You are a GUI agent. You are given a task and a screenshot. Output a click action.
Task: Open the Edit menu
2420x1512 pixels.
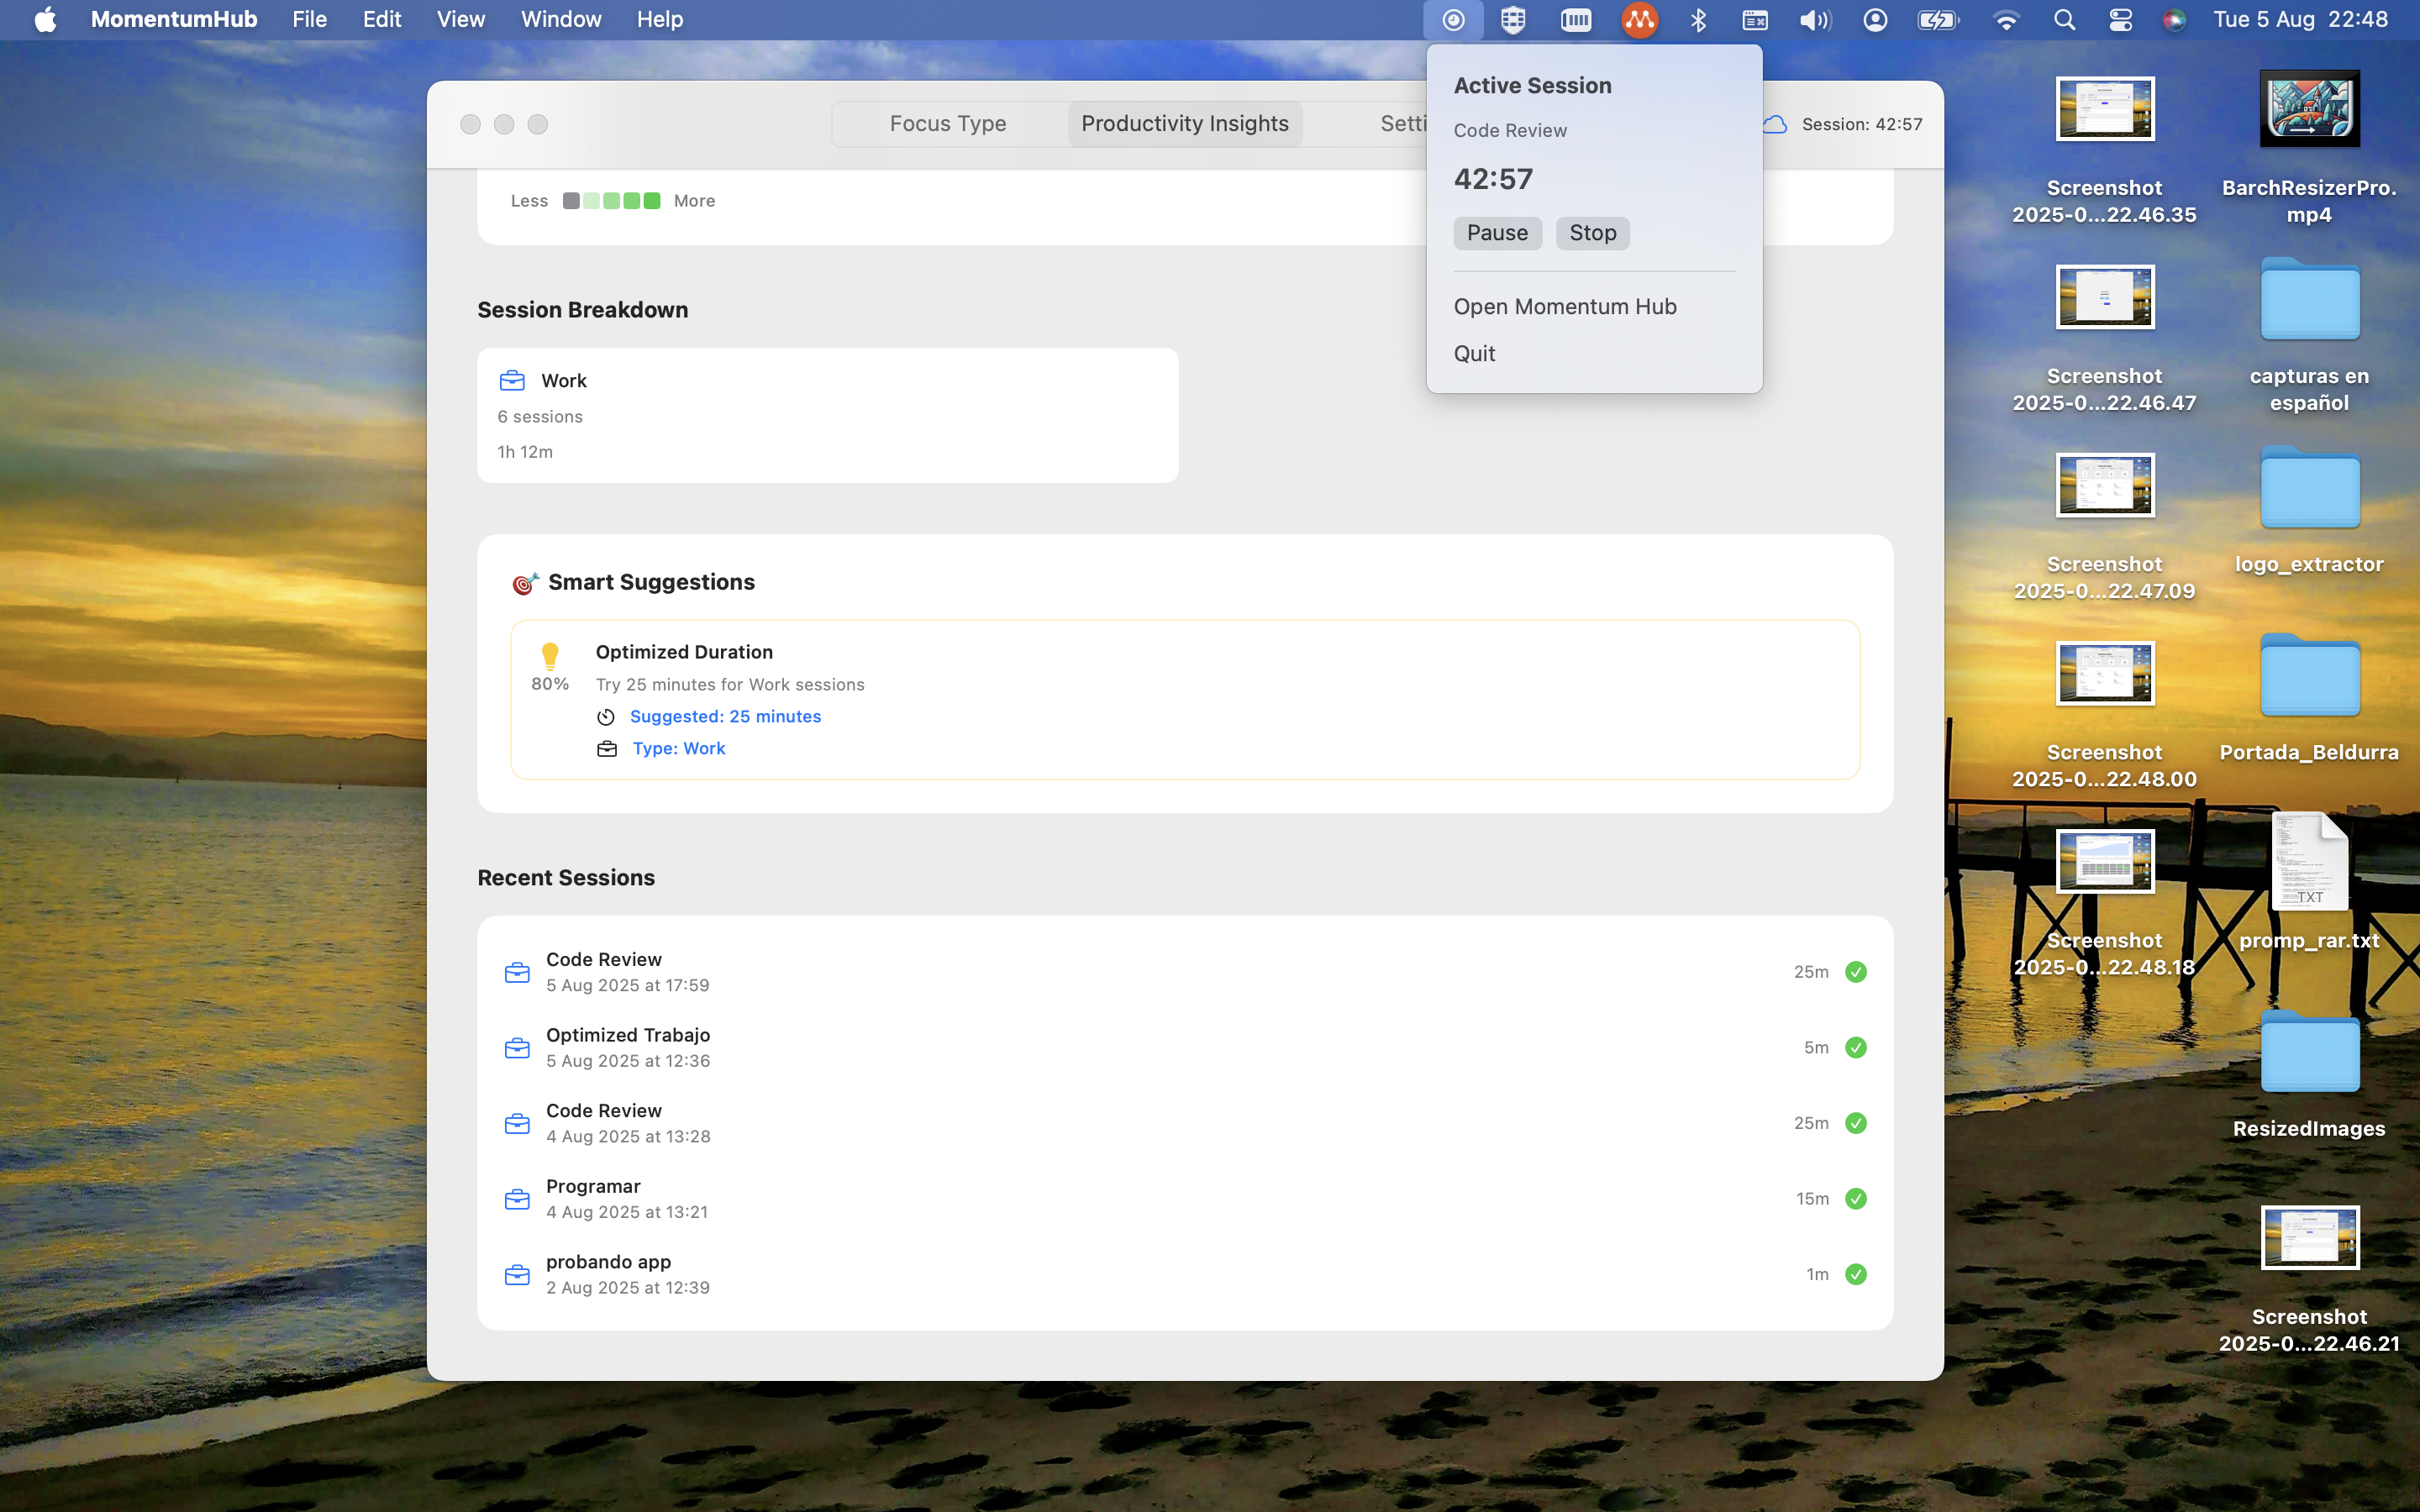(382, 19)
